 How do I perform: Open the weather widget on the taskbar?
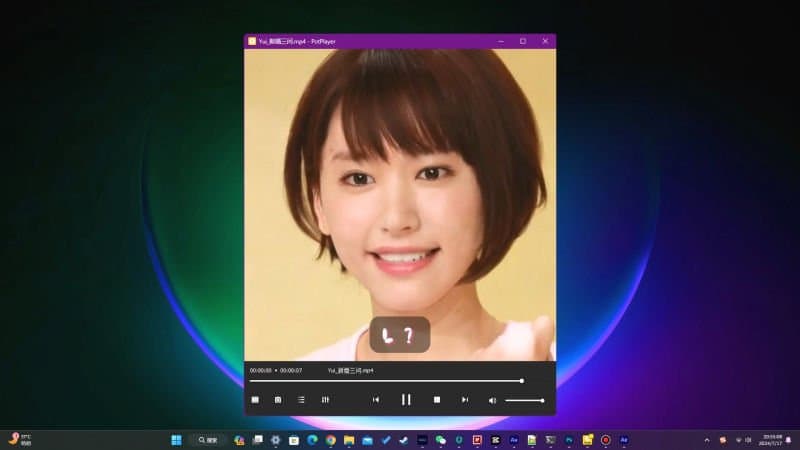click(18, 440)
